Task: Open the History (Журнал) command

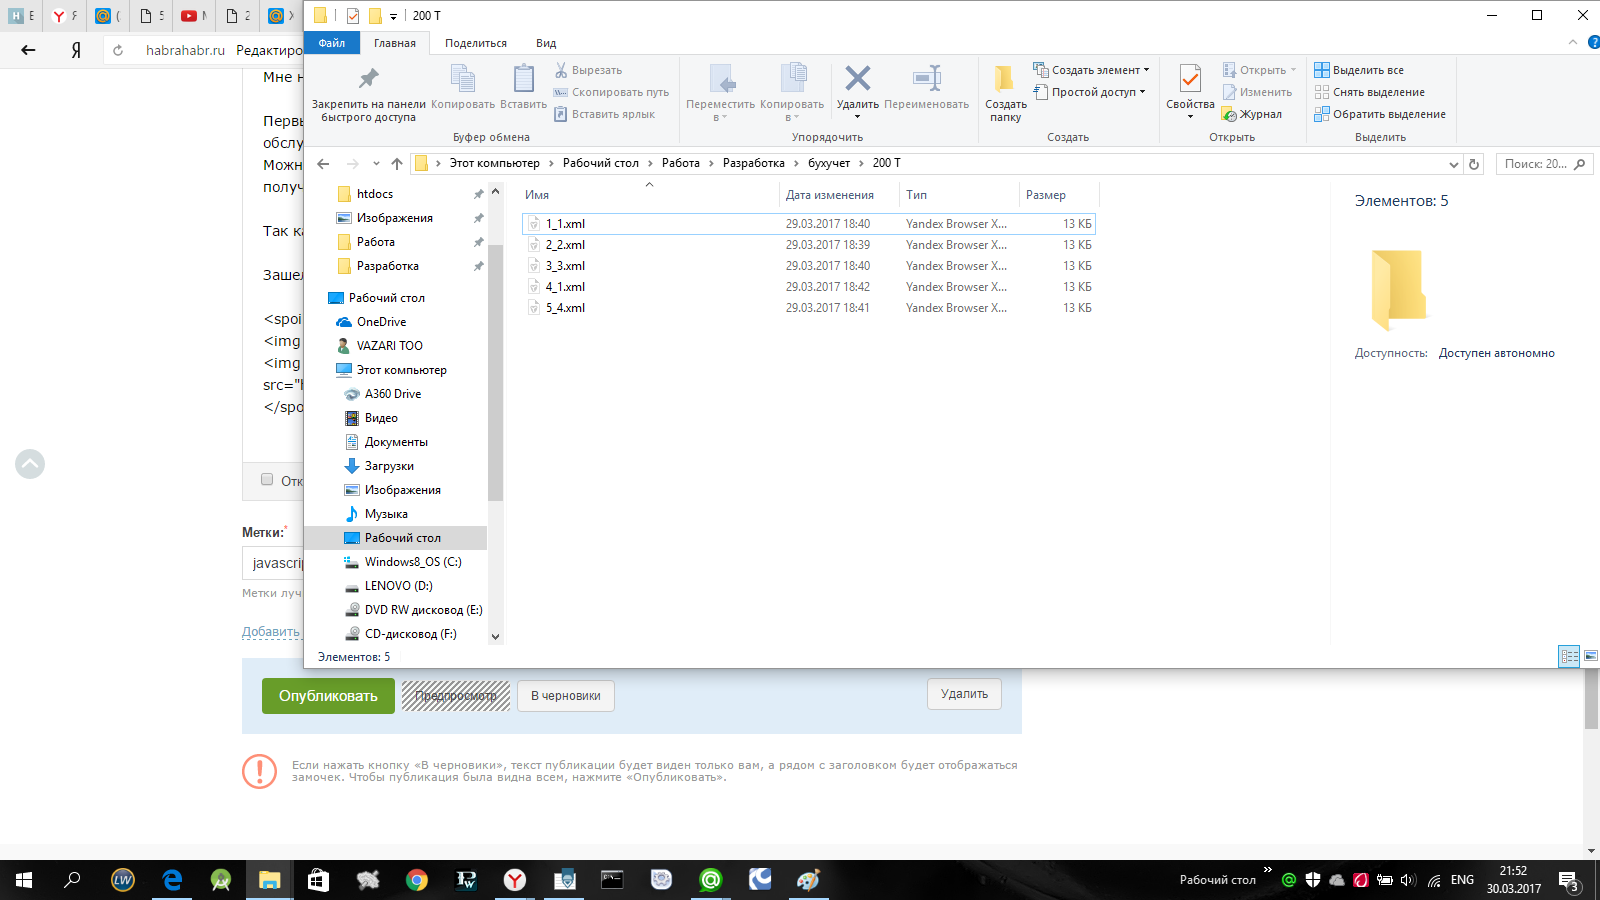Action: [1252, 114]
